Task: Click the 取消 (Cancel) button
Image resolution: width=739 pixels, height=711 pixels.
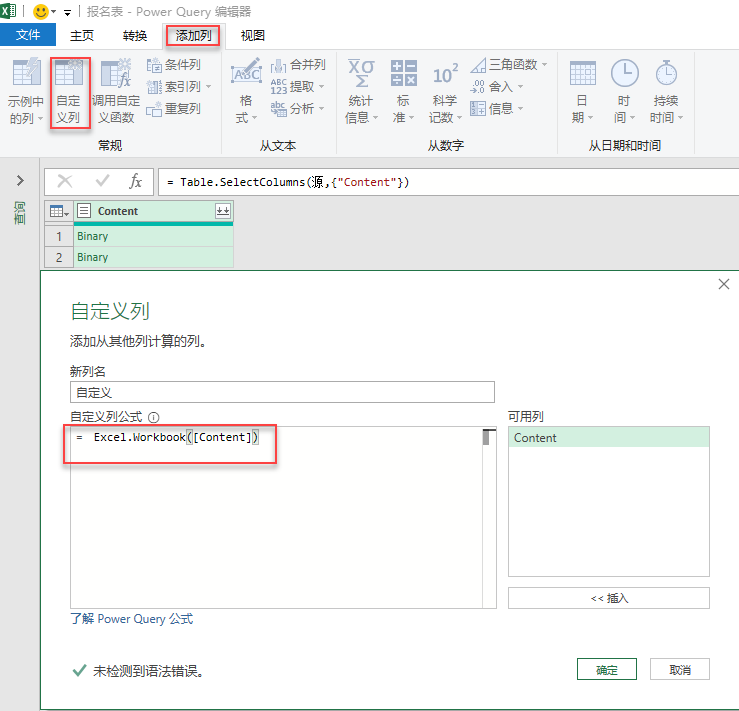Action: [680, 670]
